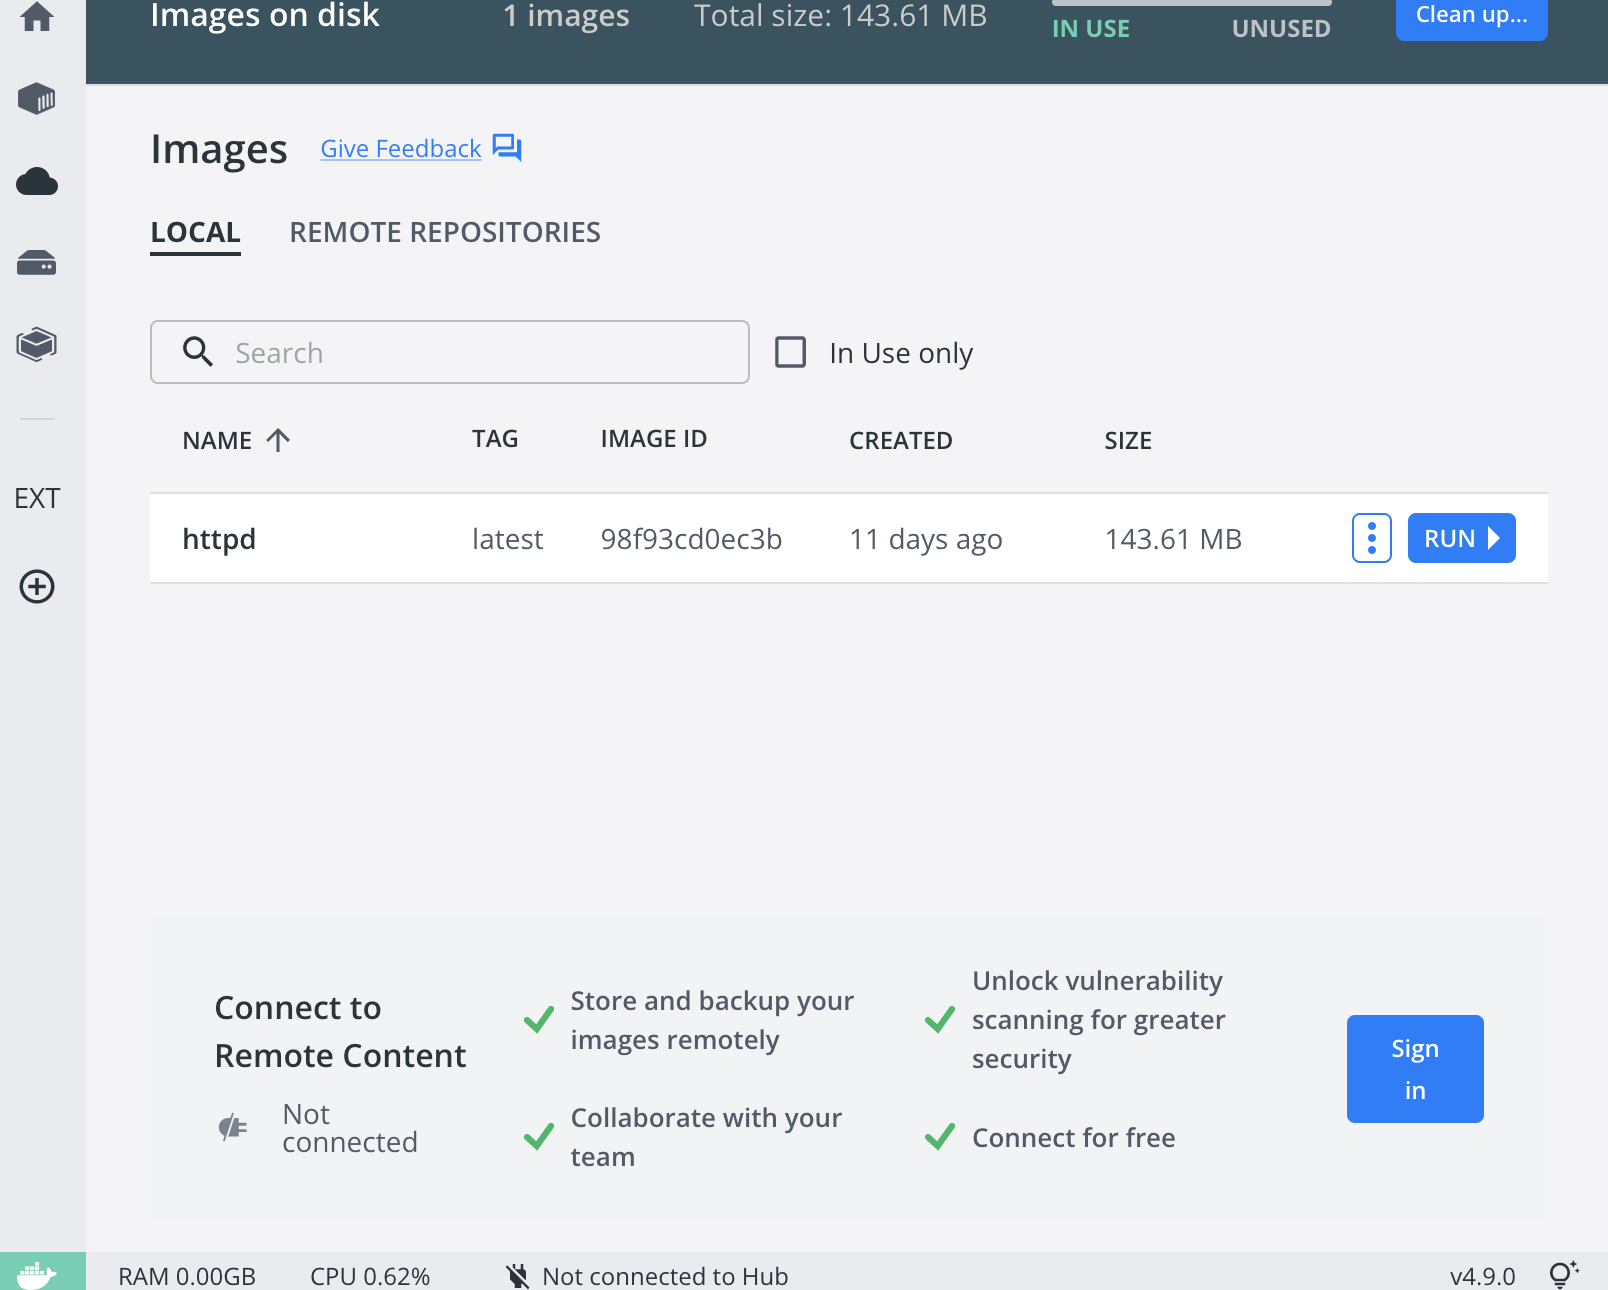Click the Connect for free text
The height and width of the screenshot is (1290, 1608).
1073,1138
